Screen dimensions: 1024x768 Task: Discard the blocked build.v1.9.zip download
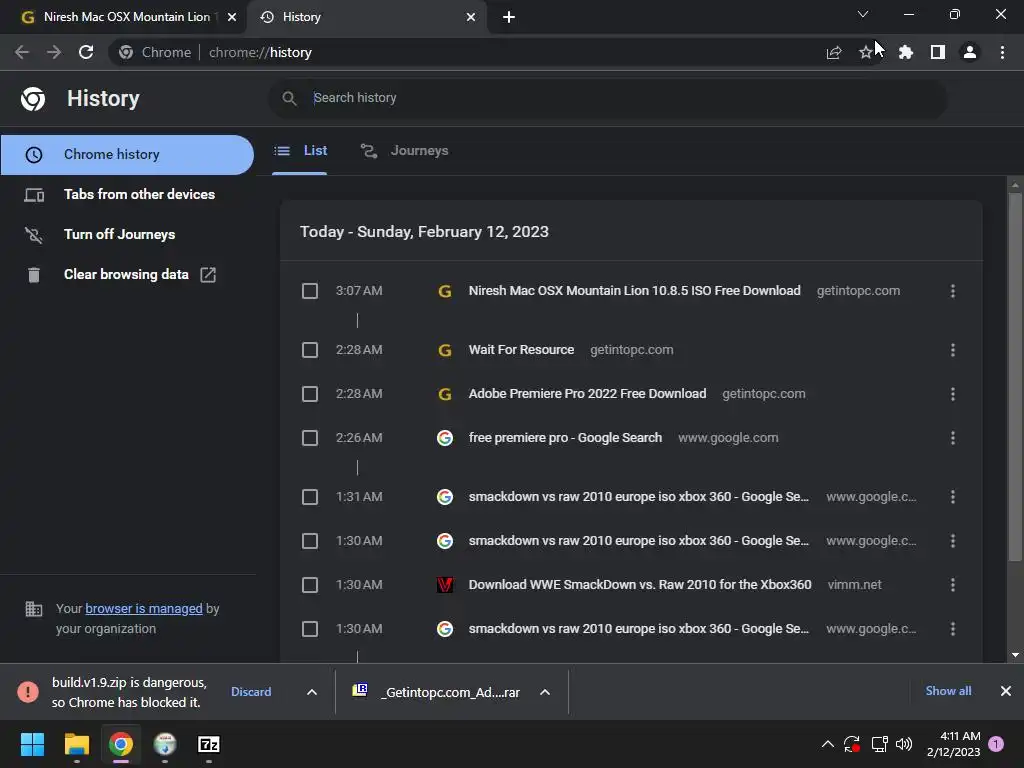(251, 692)
